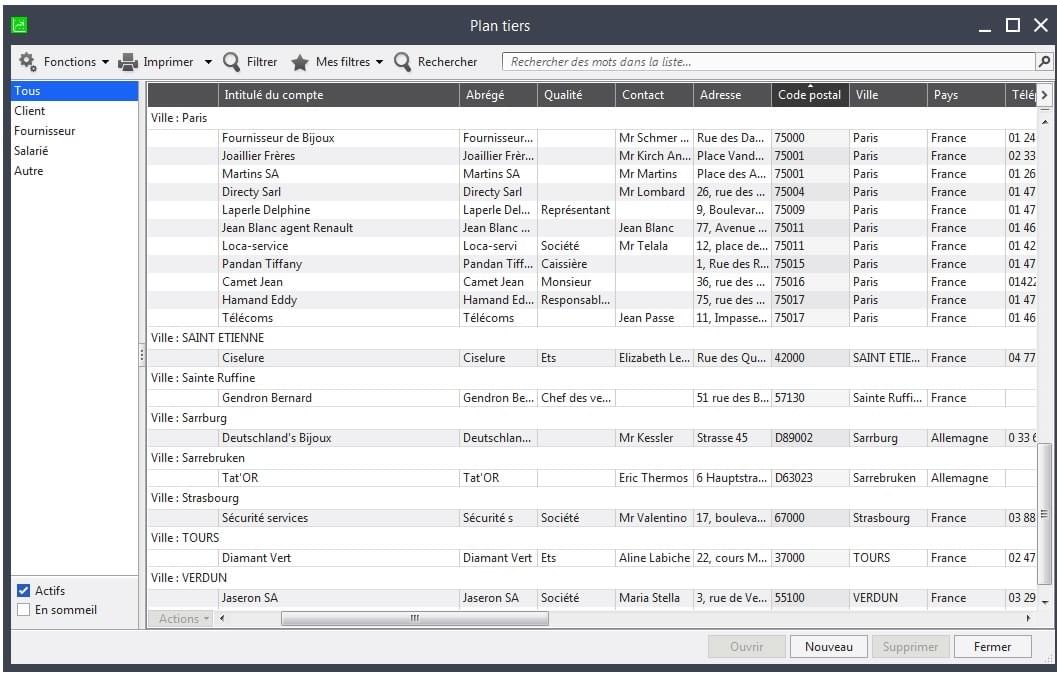This screenshot has height=673, width=1057.
Task: Click the Filtrer toolbar label
Action: pyautogui.click(x=262, y=62)
